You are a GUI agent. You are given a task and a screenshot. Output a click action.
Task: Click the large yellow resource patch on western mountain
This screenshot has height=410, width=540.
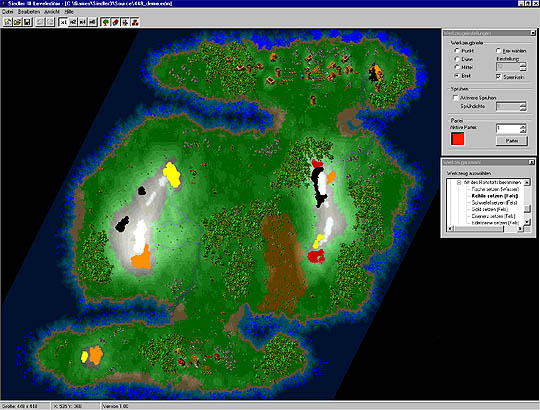pos(172,175)
